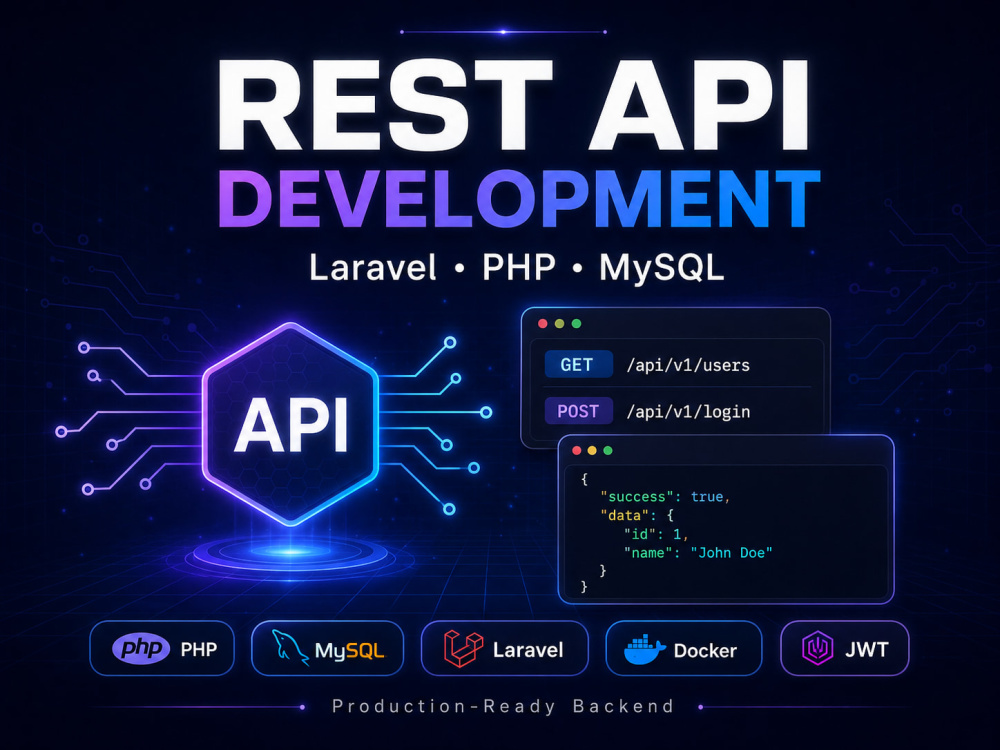Select the Docker badge label text

click(x=705, y=651)
